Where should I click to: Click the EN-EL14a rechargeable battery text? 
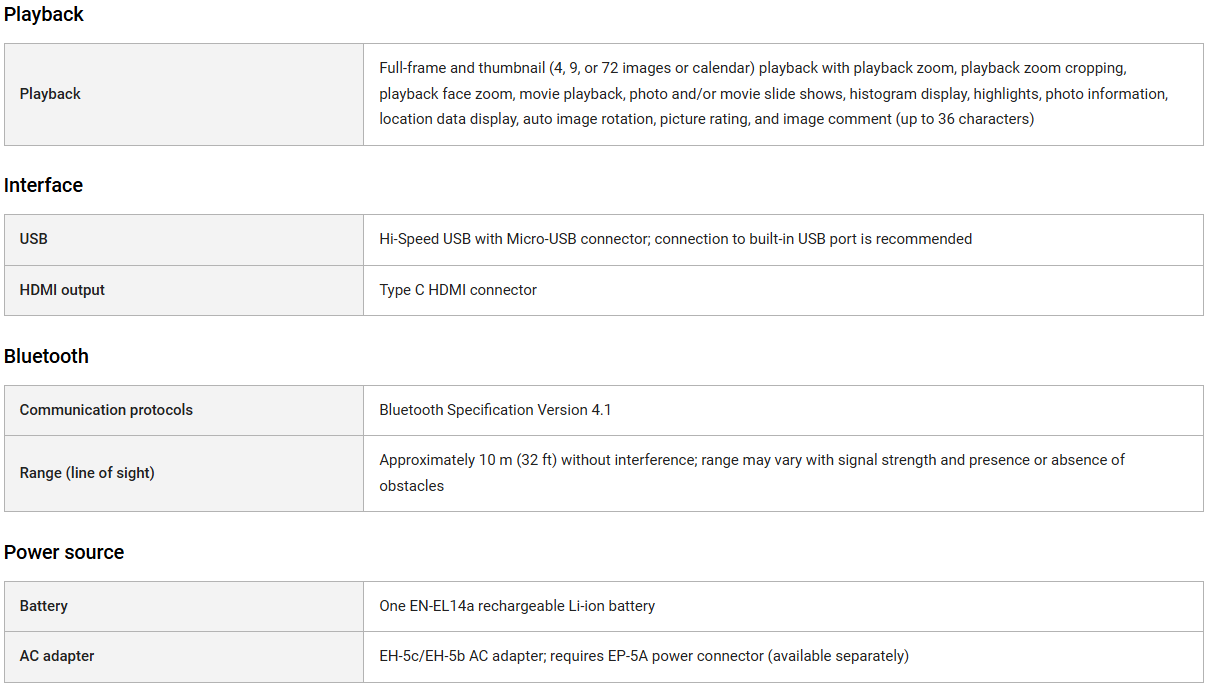coord(517,606)
